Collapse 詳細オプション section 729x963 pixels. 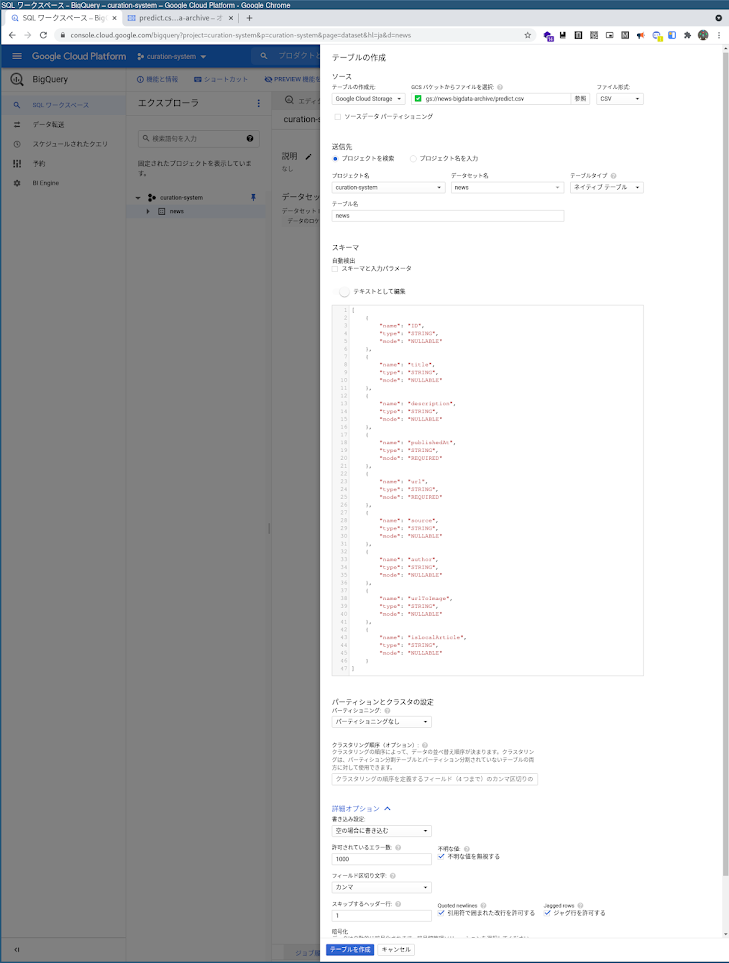[361, 809]
